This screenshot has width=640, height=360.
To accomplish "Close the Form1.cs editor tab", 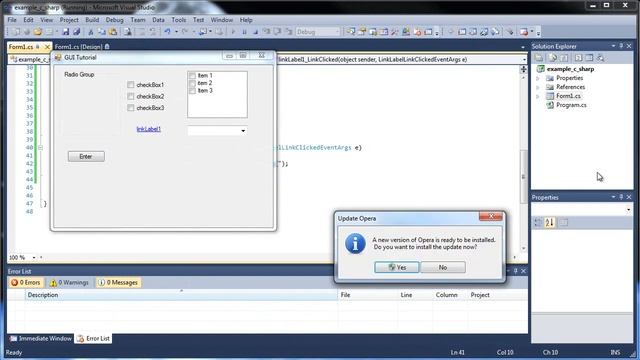I will coord(47,47).
